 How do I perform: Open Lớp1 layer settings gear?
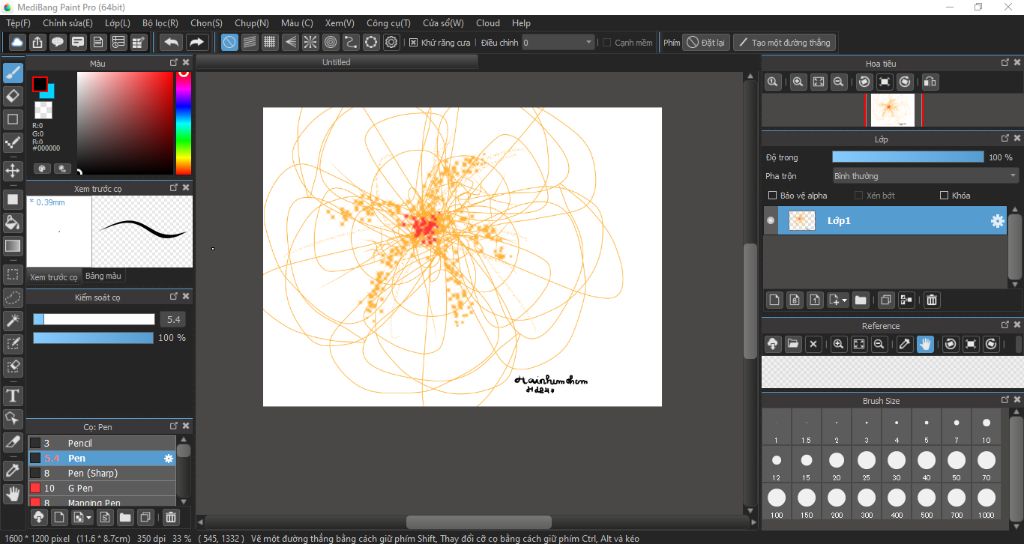tap(997, 221)
